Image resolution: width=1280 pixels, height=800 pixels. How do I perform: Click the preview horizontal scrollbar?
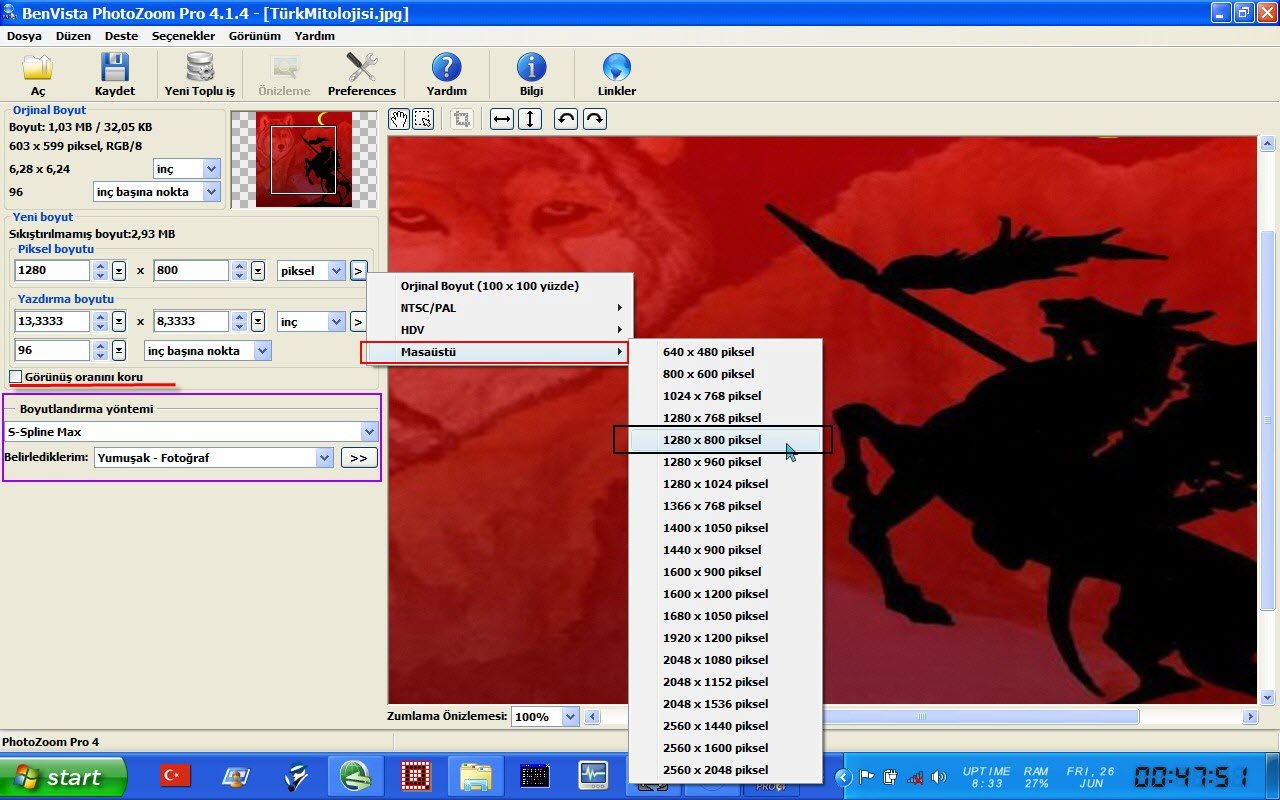(x=922, y=717)
